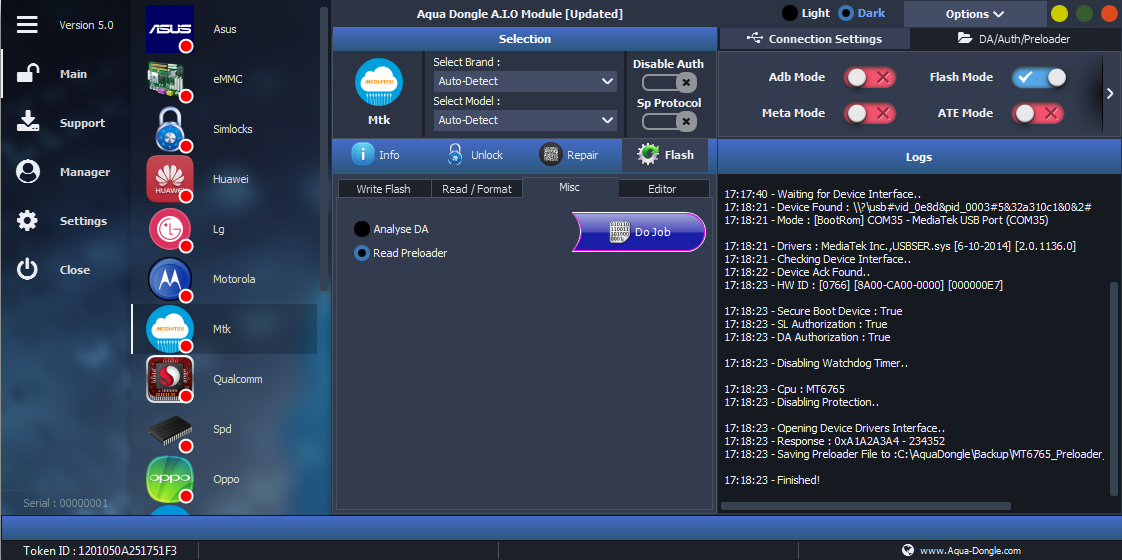Viewport: 1122px width, 560px height.
Task: Click the Manager user icon
Action: coord(27,172)
